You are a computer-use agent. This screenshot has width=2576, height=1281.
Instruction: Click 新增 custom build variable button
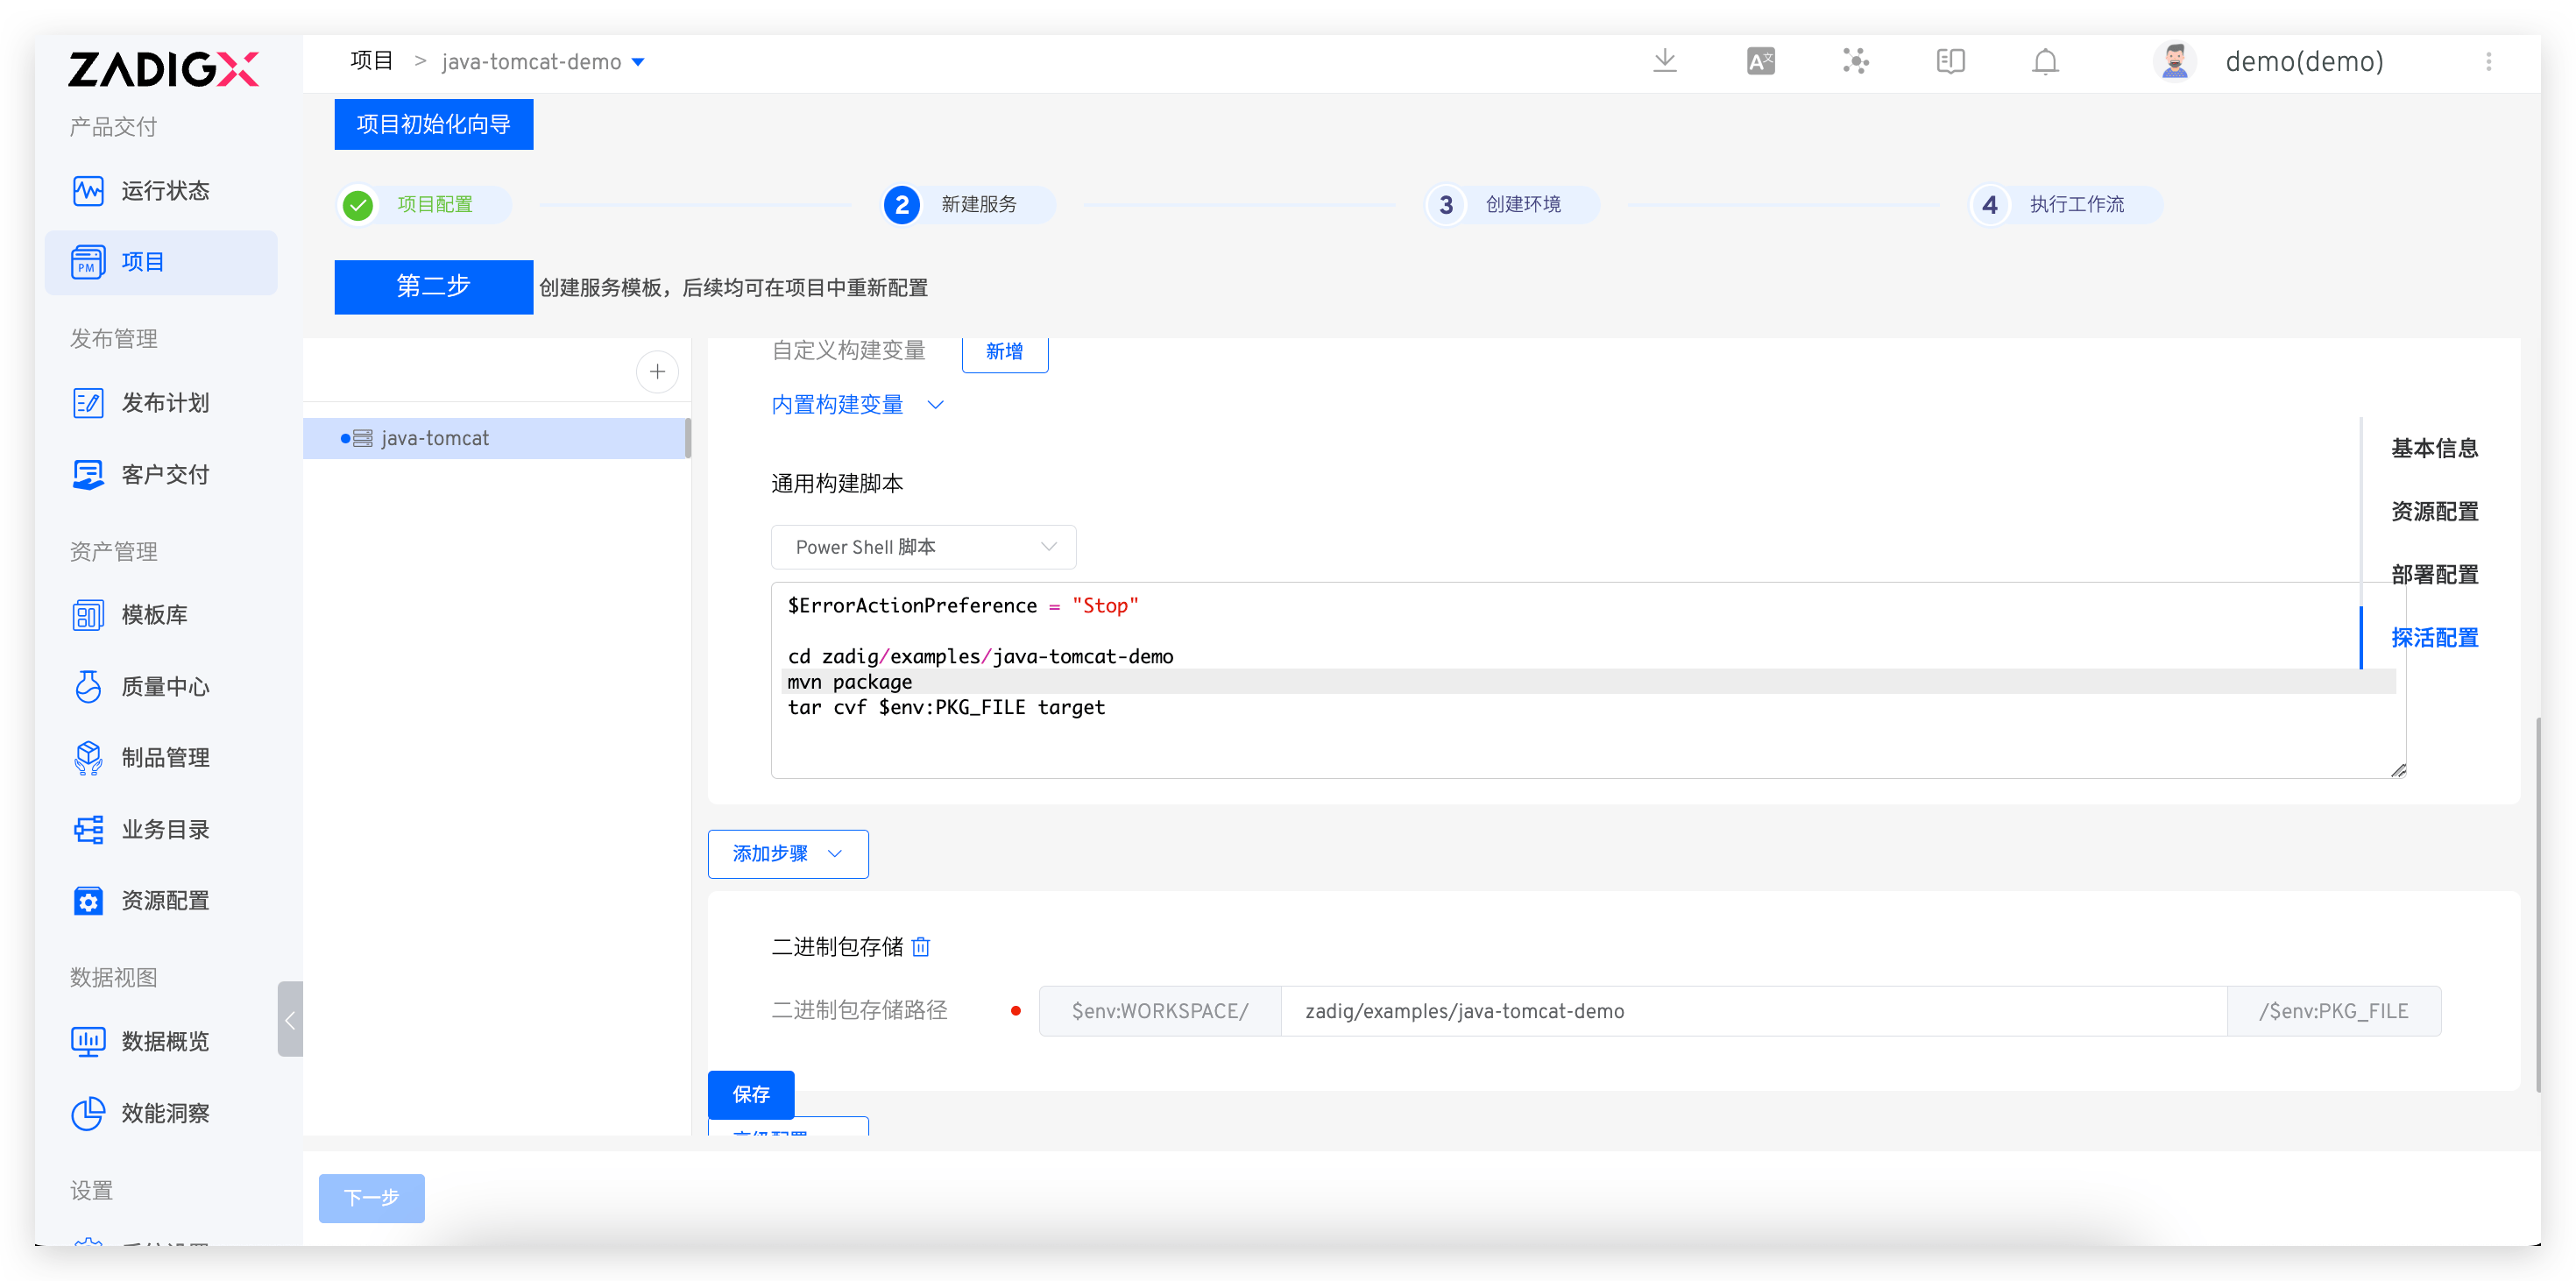click(1004, 352)
